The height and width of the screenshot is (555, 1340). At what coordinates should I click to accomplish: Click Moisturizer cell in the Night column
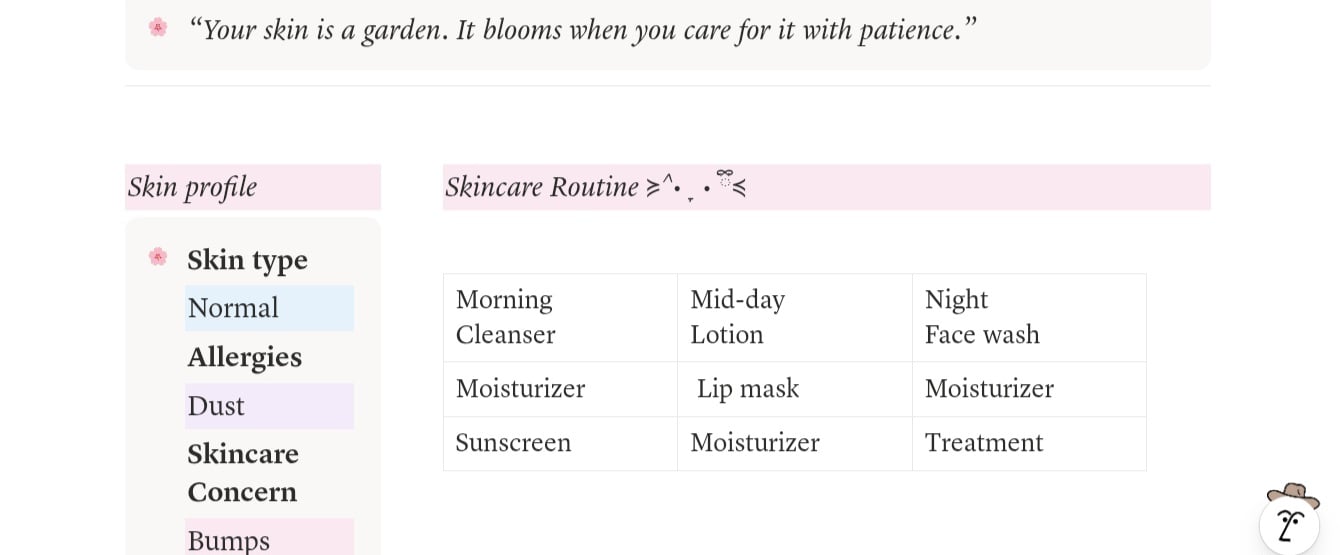tap(1028, 389)
